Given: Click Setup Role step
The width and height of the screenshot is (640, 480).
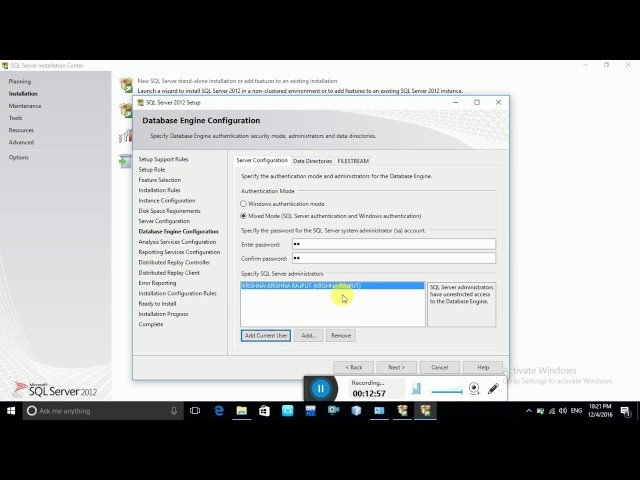Looking at the screenshot, I should pos(152,169).
